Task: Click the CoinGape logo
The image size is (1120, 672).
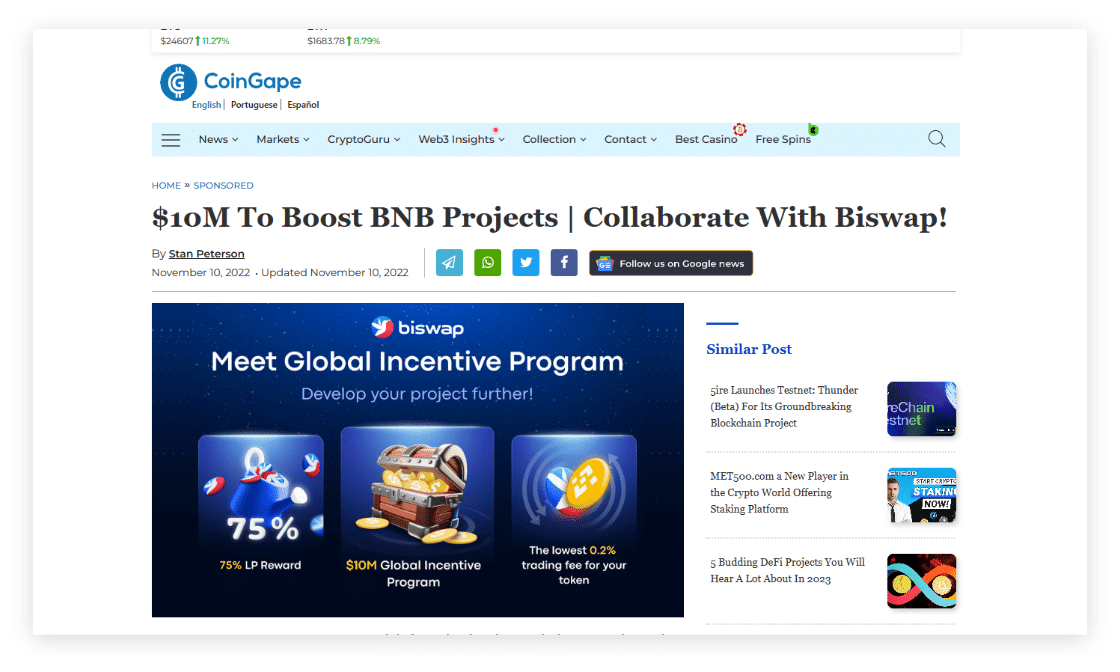Action: (231, 82)
